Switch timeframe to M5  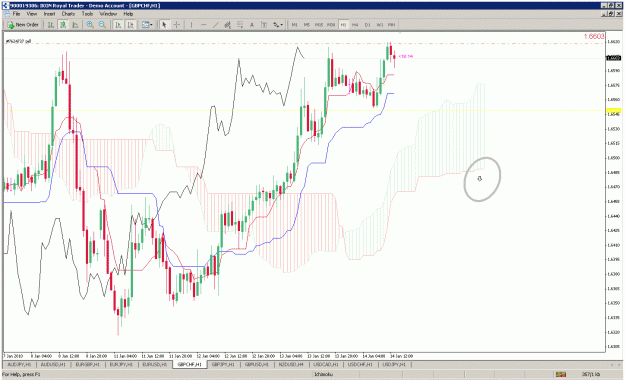click(307, 25)
